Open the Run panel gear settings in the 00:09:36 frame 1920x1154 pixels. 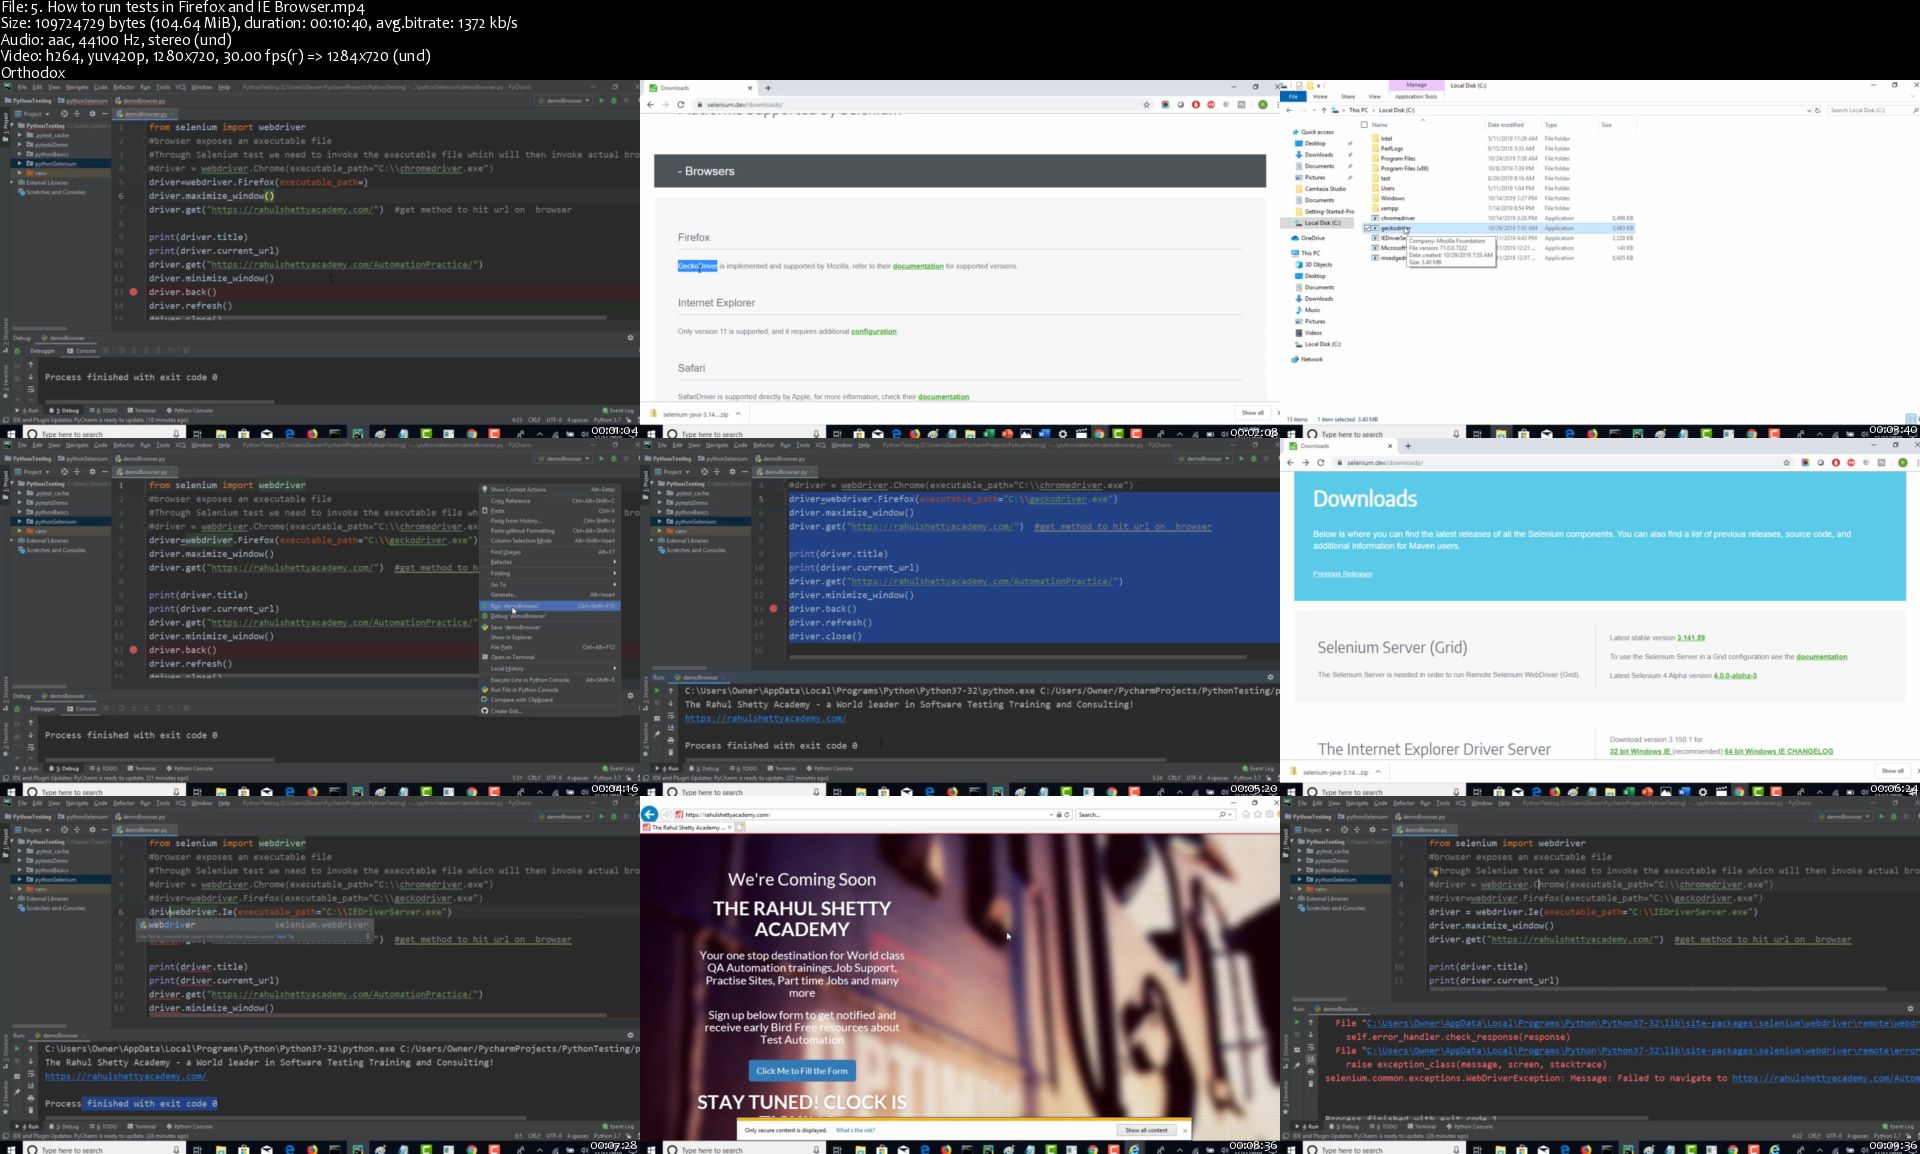click(x=1910, y=1009)
